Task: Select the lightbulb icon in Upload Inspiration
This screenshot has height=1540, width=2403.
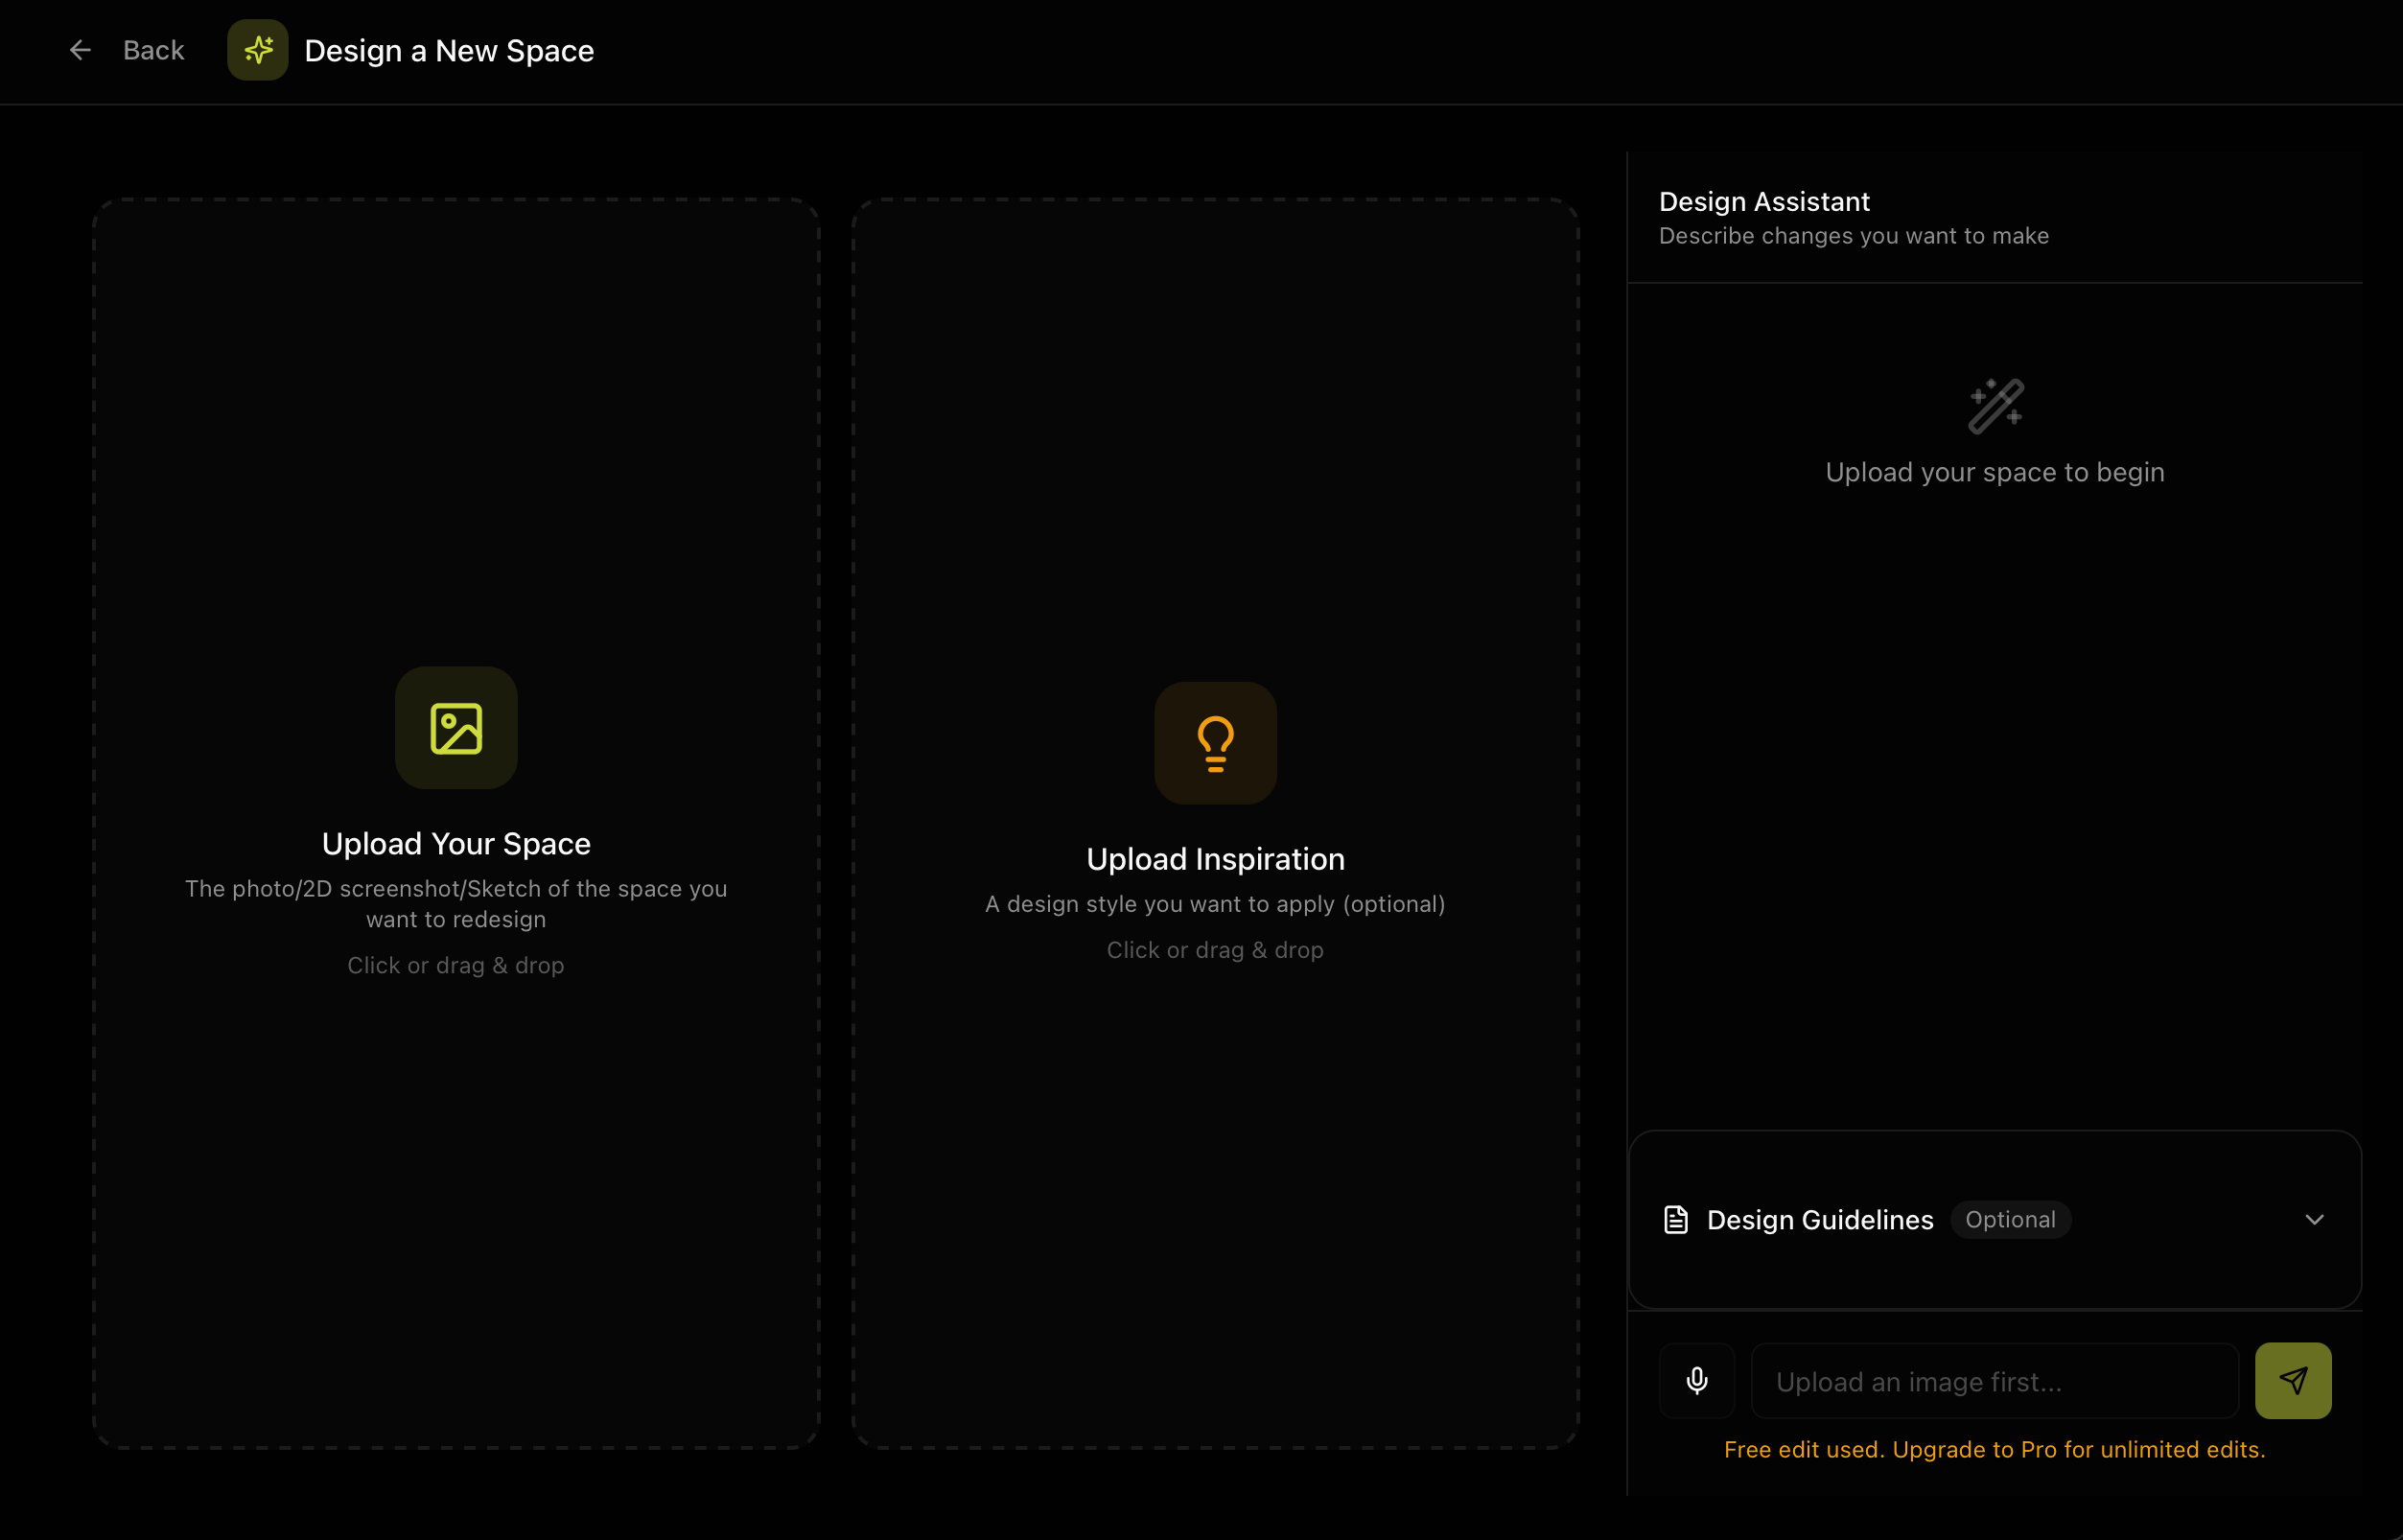Action: 1215,743
